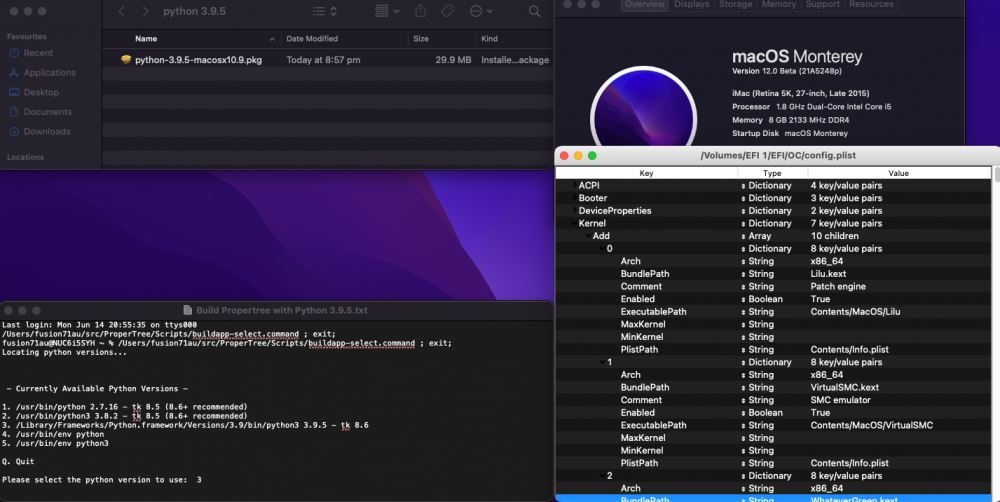Click True value for Lilu Enabled row
Viewport: 1000px width, 502px height.
pyautogui.click(x=820, y=299)
